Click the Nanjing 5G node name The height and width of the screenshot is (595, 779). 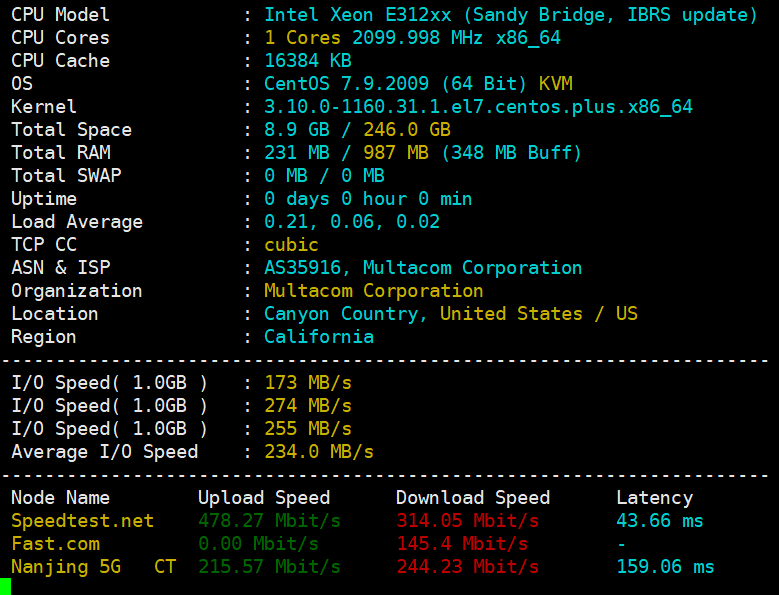[x=65, y=567]
